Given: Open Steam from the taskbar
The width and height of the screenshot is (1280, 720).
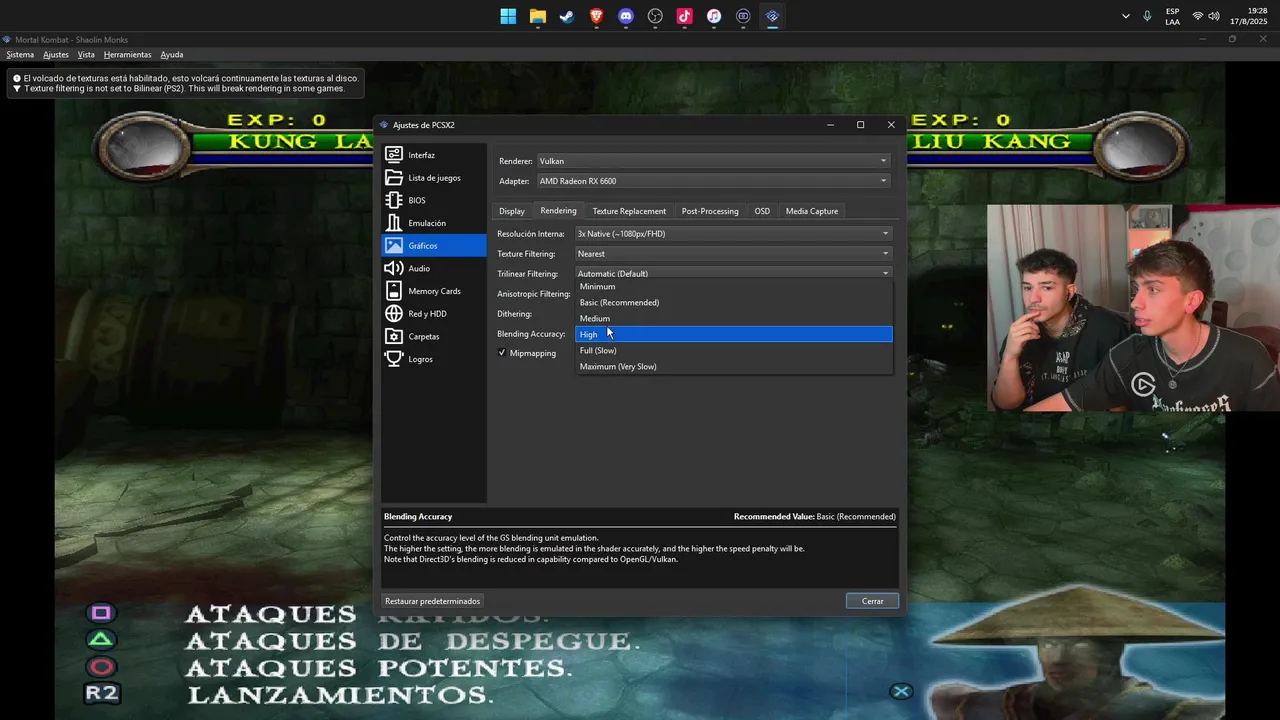Looking at the screenshot, I should [x=567, y=16].
